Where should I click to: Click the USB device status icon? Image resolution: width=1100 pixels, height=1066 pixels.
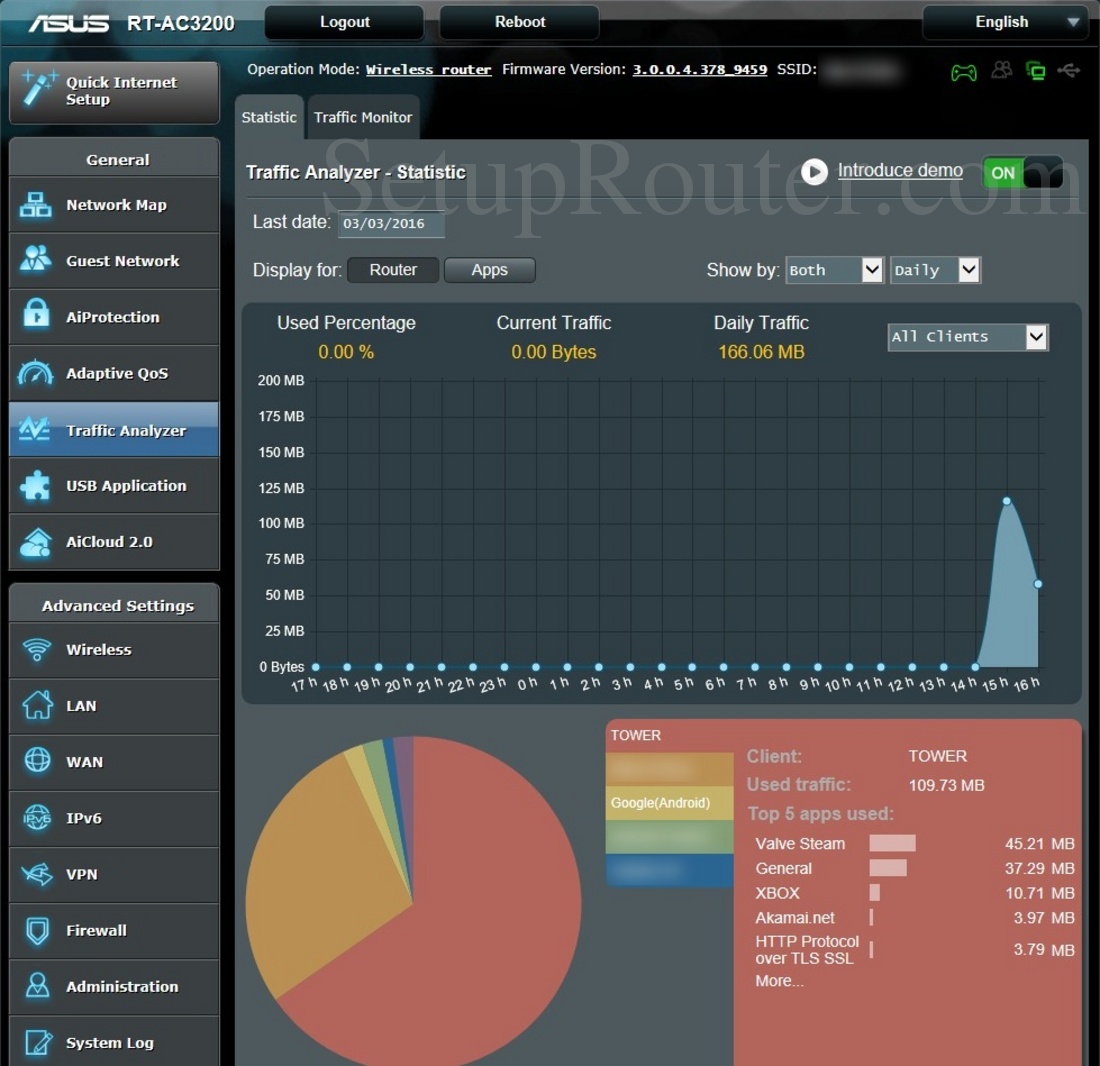[1068, 70]
